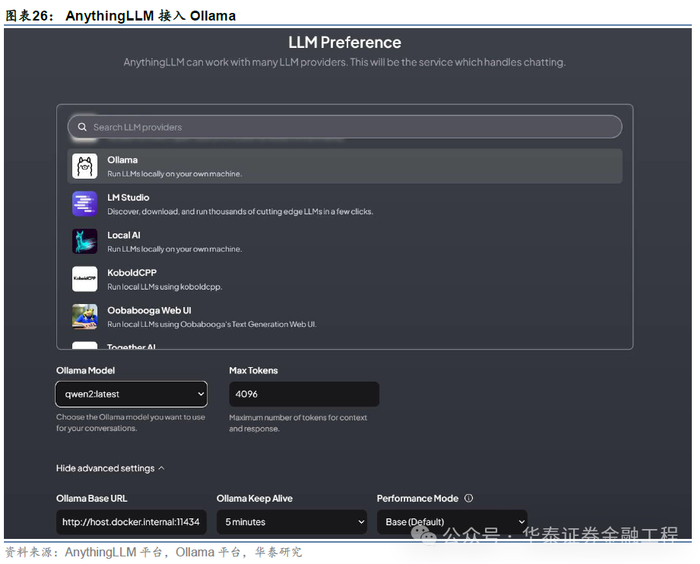Click the Performance Mode info icon

pyautogui.click(x=468, y=498)
